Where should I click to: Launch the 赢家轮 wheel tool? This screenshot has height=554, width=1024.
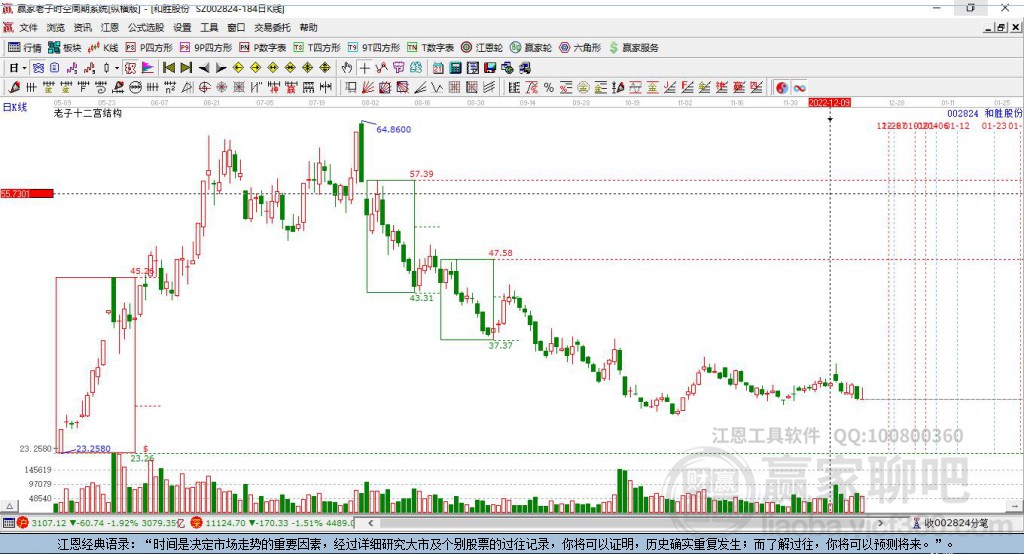[531, 48]
